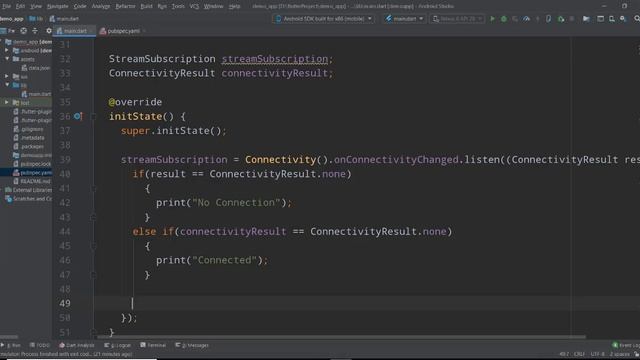Click the collapse-all icon in the project panel

pyautogui.click(x=35, y=31)
